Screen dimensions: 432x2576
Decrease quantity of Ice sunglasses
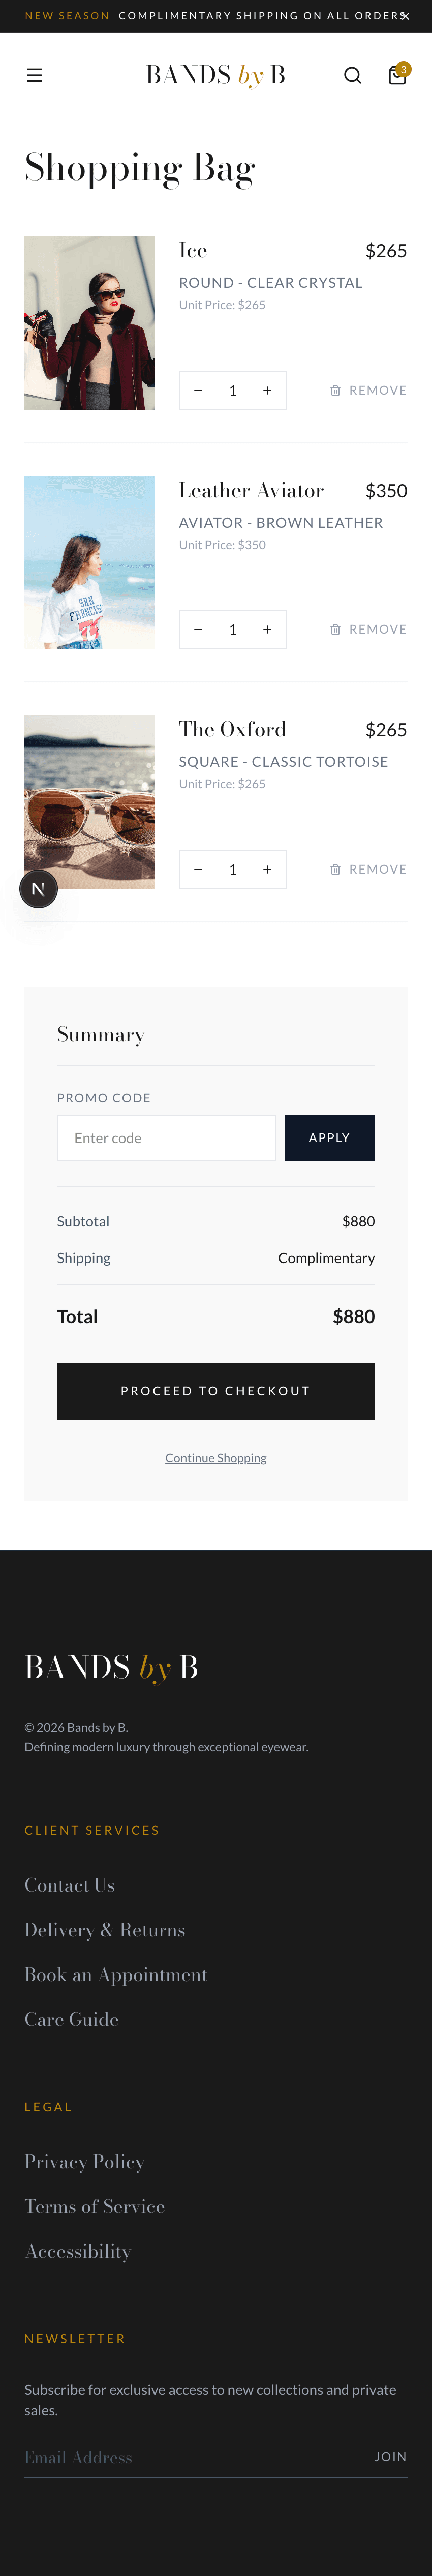[x=198, y=391]
